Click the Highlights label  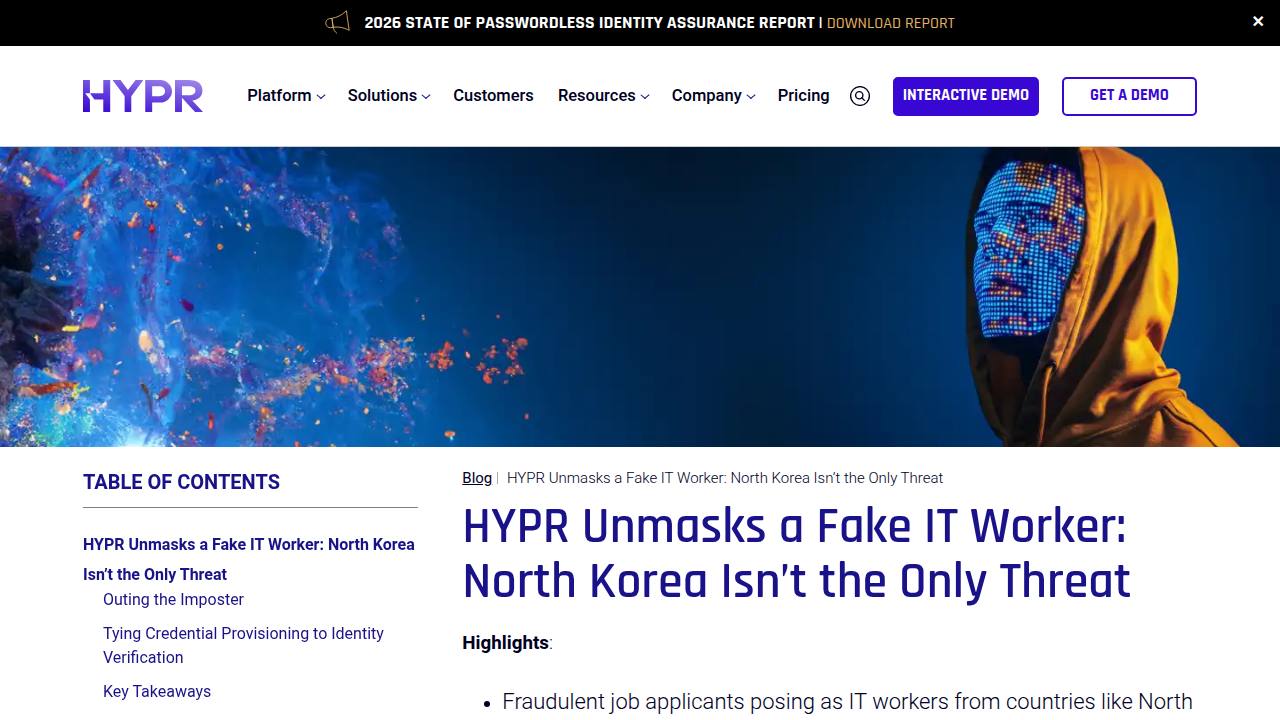[x=505, y=643]
